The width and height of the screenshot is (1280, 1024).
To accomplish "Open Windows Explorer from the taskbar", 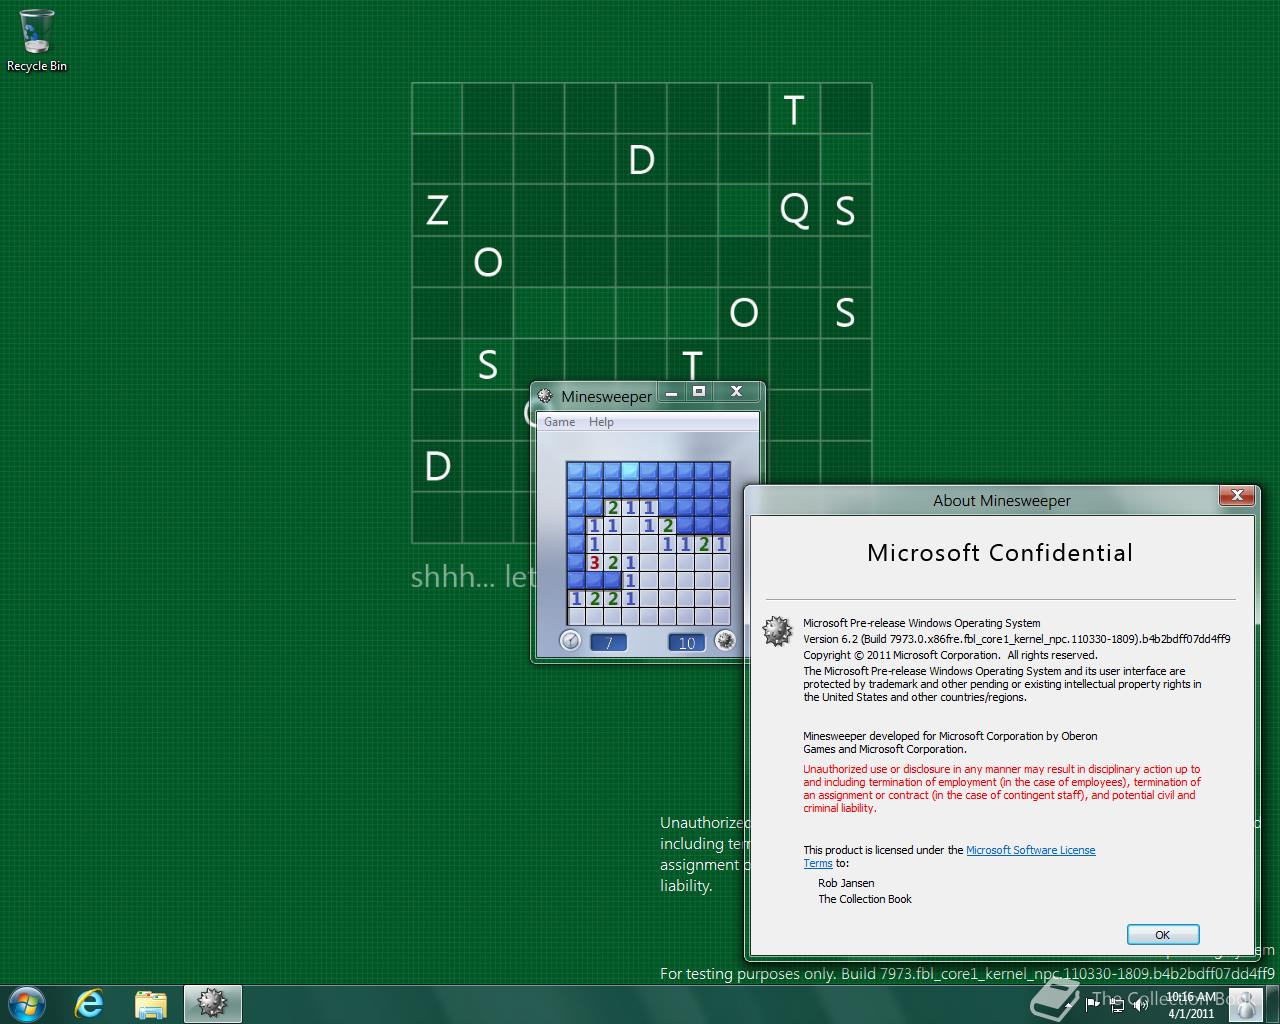I will [151, 1004].
